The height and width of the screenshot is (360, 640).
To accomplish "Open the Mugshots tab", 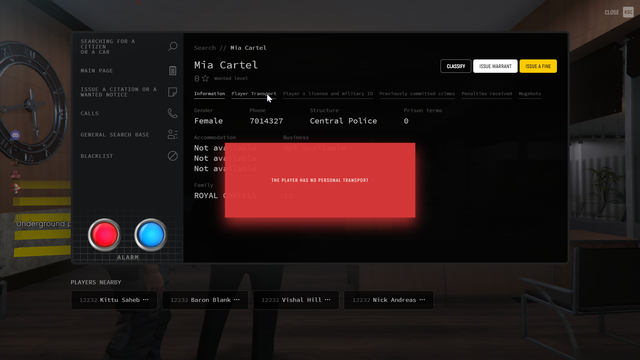I will [x=530, y=94].
